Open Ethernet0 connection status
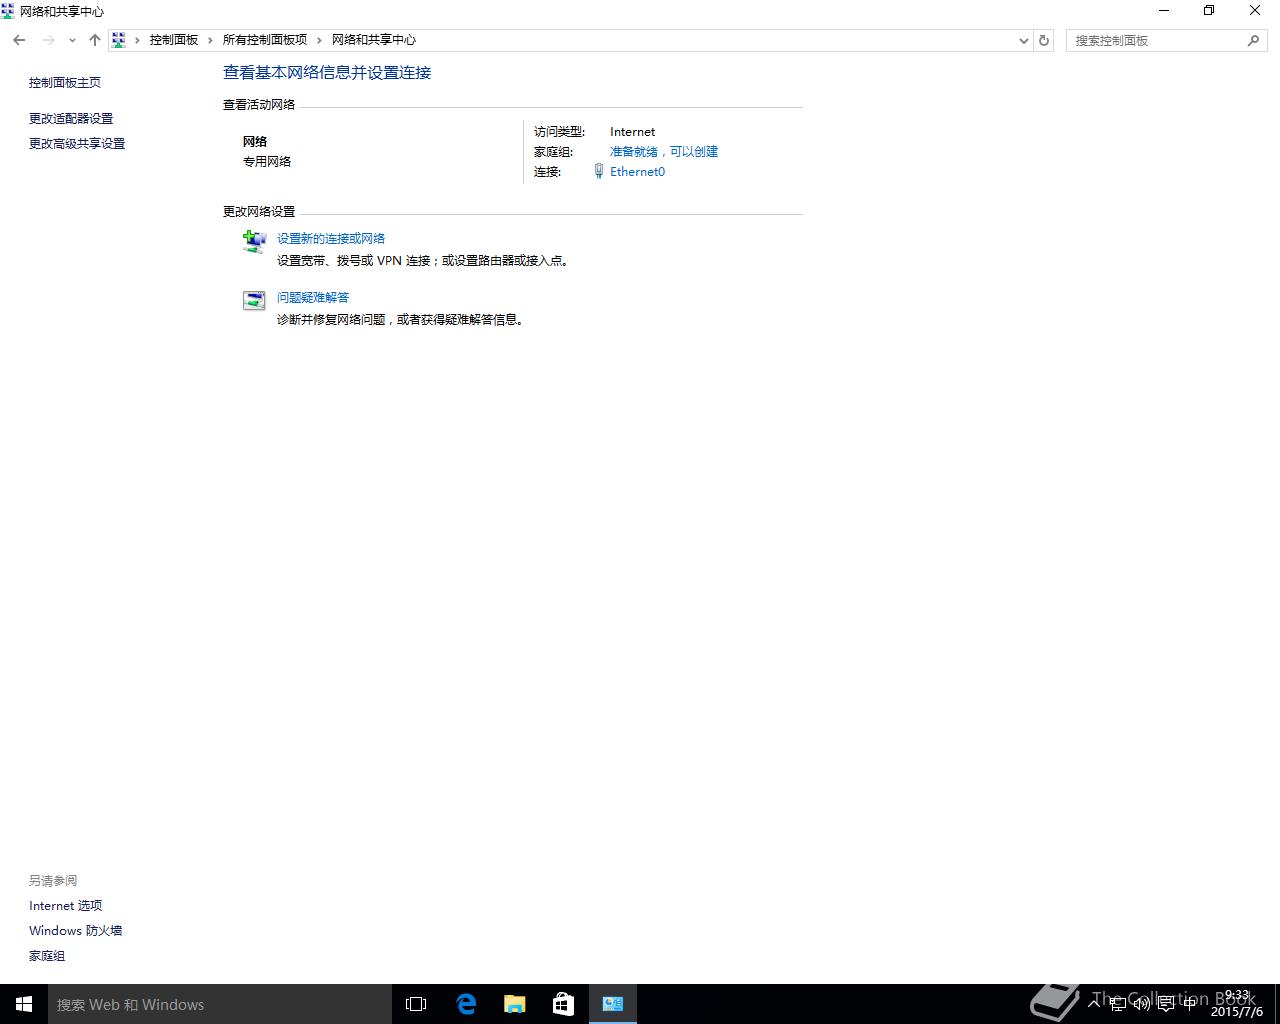This screenshot has width=1280, height=1024. (x=637, y=172)
